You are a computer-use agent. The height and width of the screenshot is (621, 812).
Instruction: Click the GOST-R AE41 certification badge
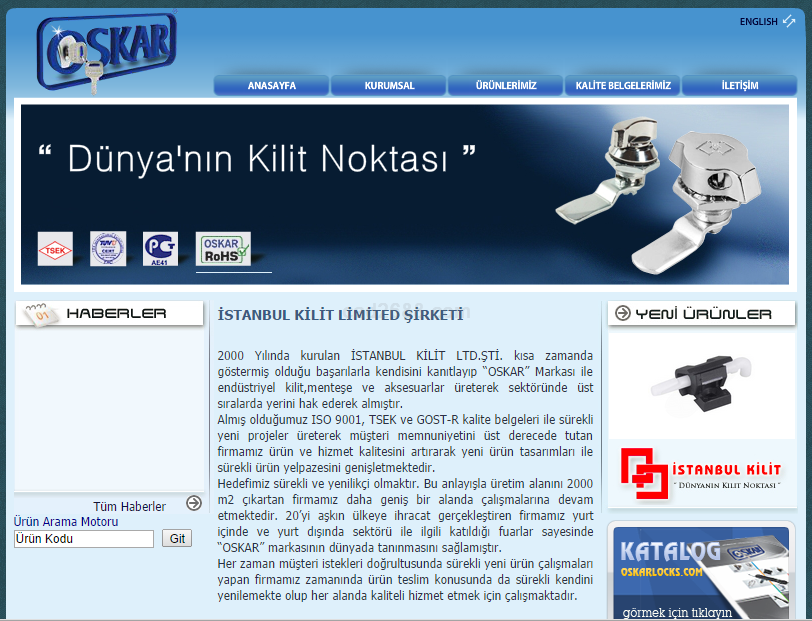160,249
